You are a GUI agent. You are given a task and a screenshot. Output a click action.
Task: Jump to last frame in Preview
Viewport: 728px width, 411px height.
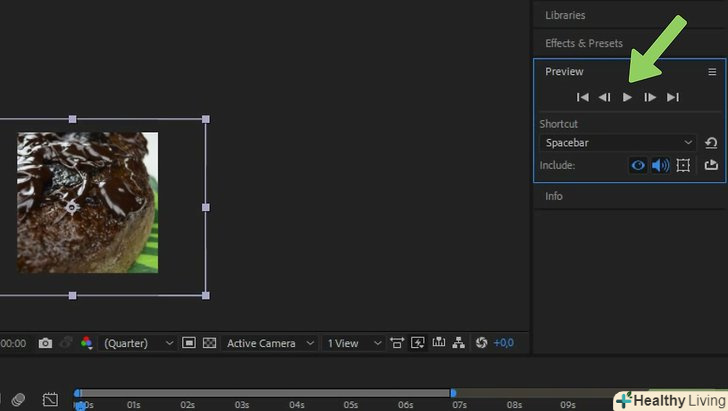point(673,97)
